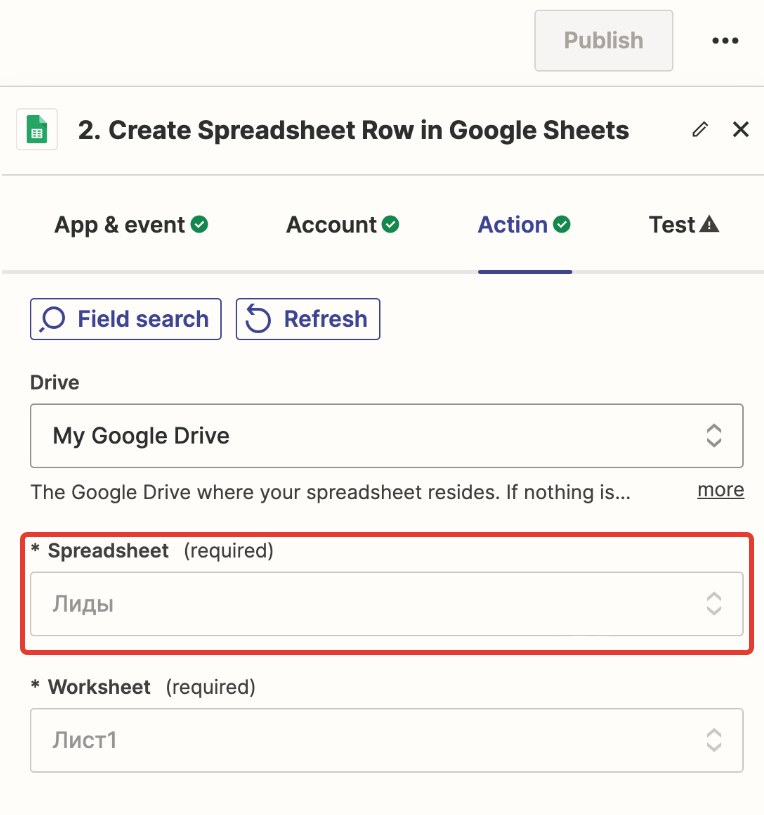Click the pencil icon to rename step
Image resolution: width=764 pixels, height=815 pixels.
(700, 130)
